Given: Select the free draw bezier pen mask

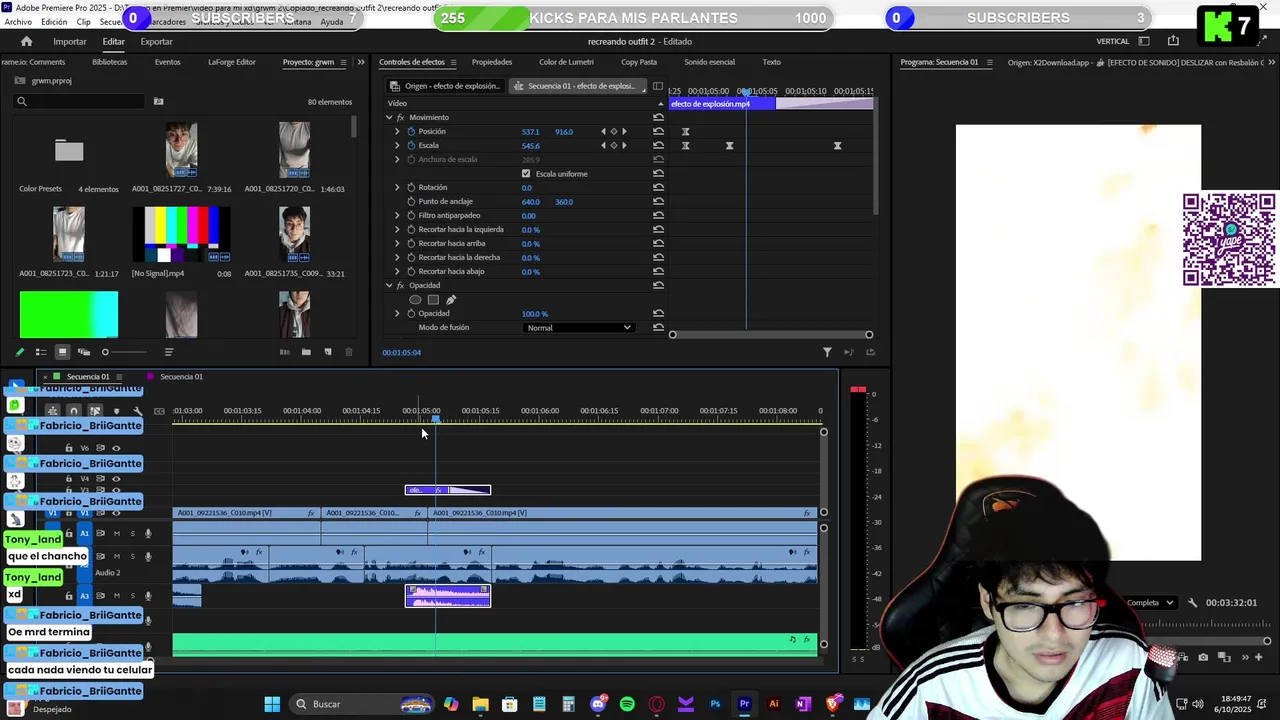Looking at the screenshot, I should click(x=451, y=299).
